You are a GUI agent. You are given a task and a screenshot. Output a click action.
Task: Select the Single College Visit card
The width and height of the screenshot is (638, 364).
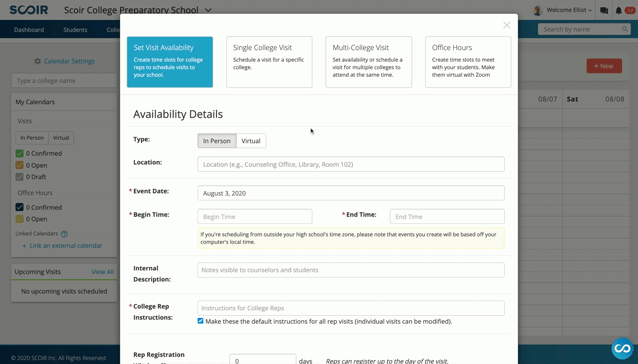click(x=269, y=62)
